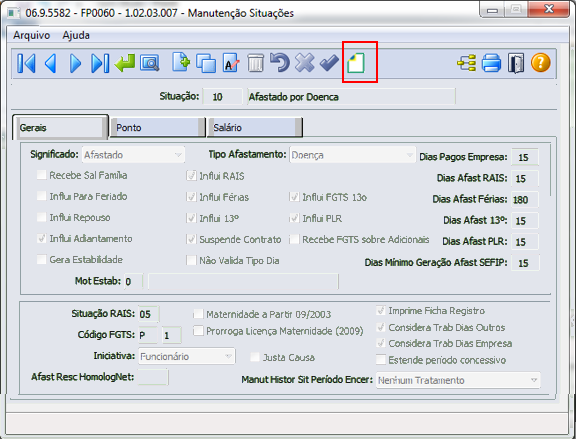Switch to the Salário tab
Screen dimensions: 577x439
(x=255, y=127)
